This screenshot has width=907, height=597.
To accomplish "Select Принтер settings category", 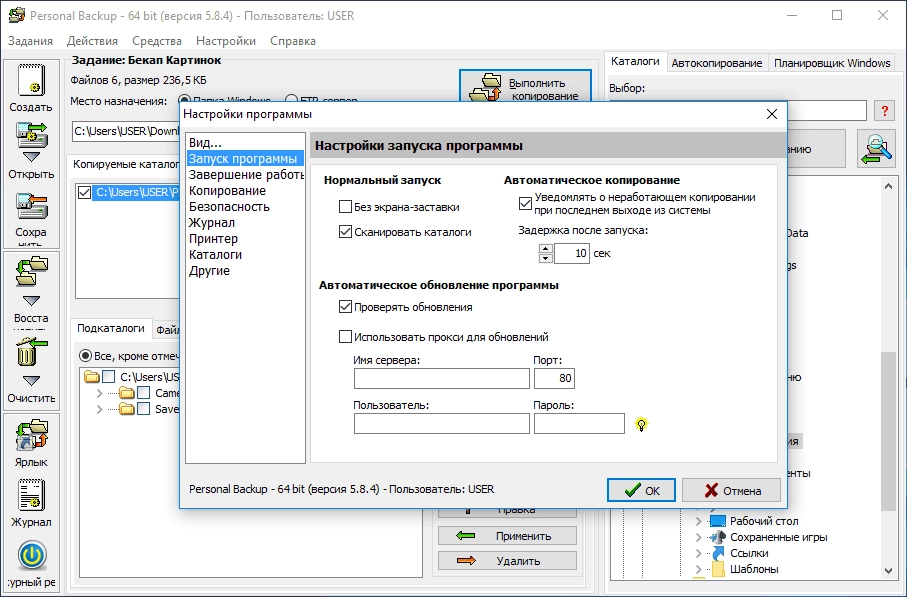I will point(245,238).
